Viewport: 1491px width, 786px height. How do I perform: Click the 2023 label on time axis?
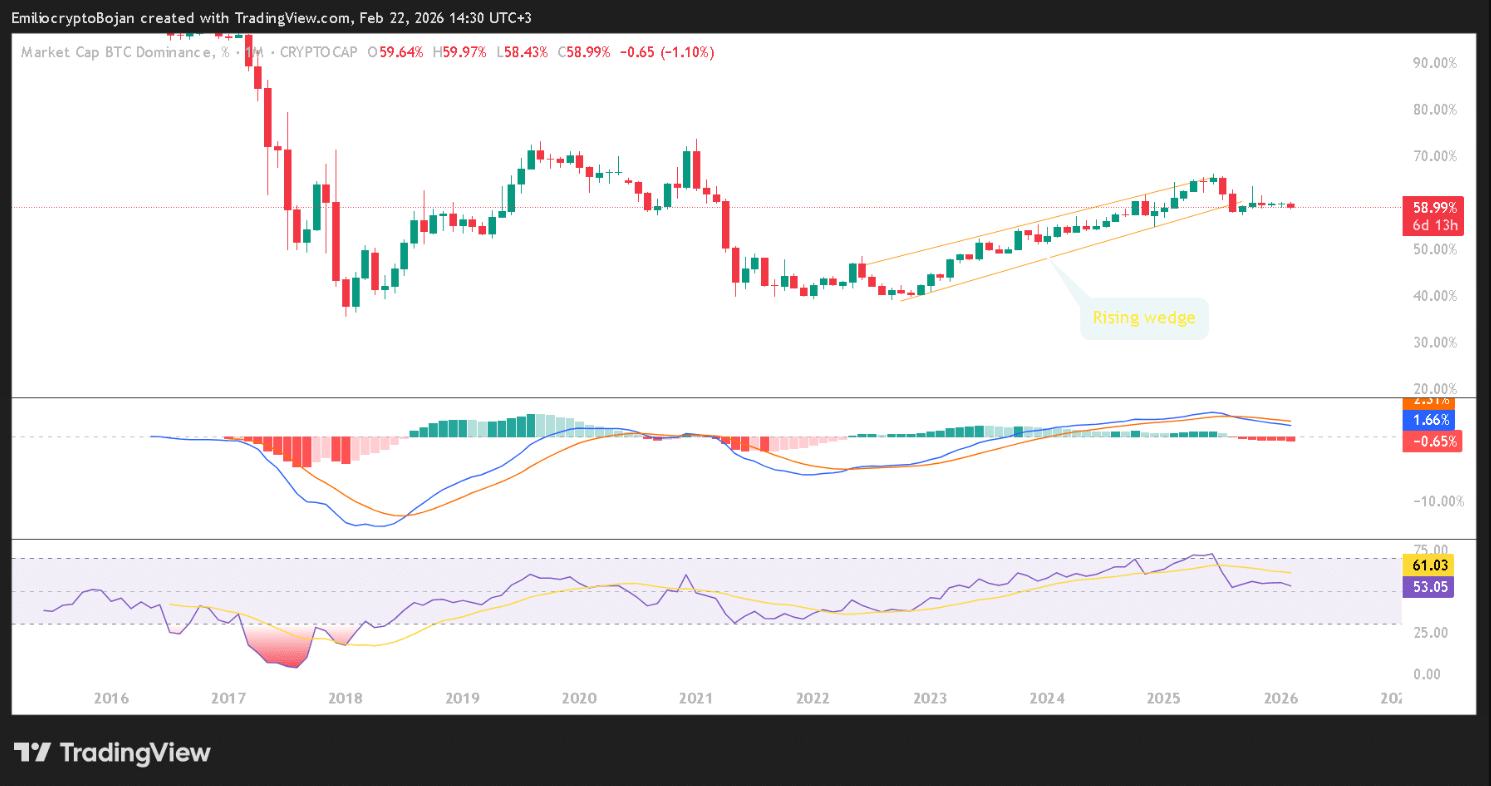coord(930,697)
